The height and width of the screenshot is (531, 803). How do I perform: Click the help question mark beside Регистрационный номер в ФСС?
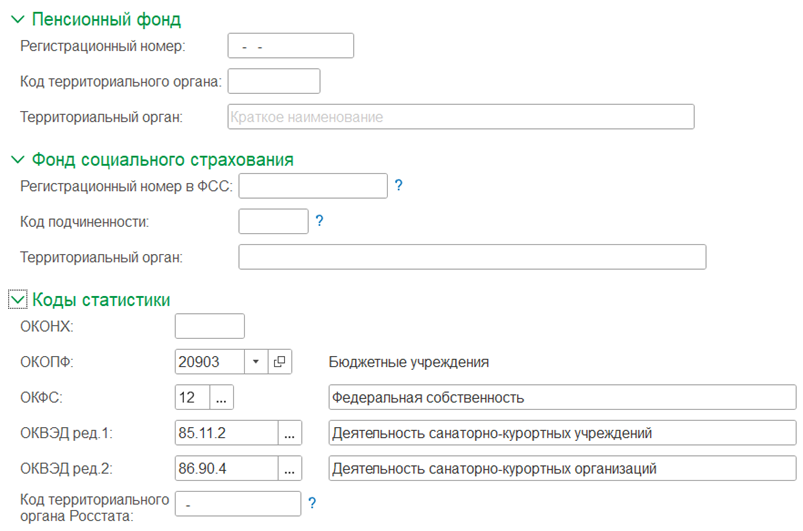tap(399, 185)
